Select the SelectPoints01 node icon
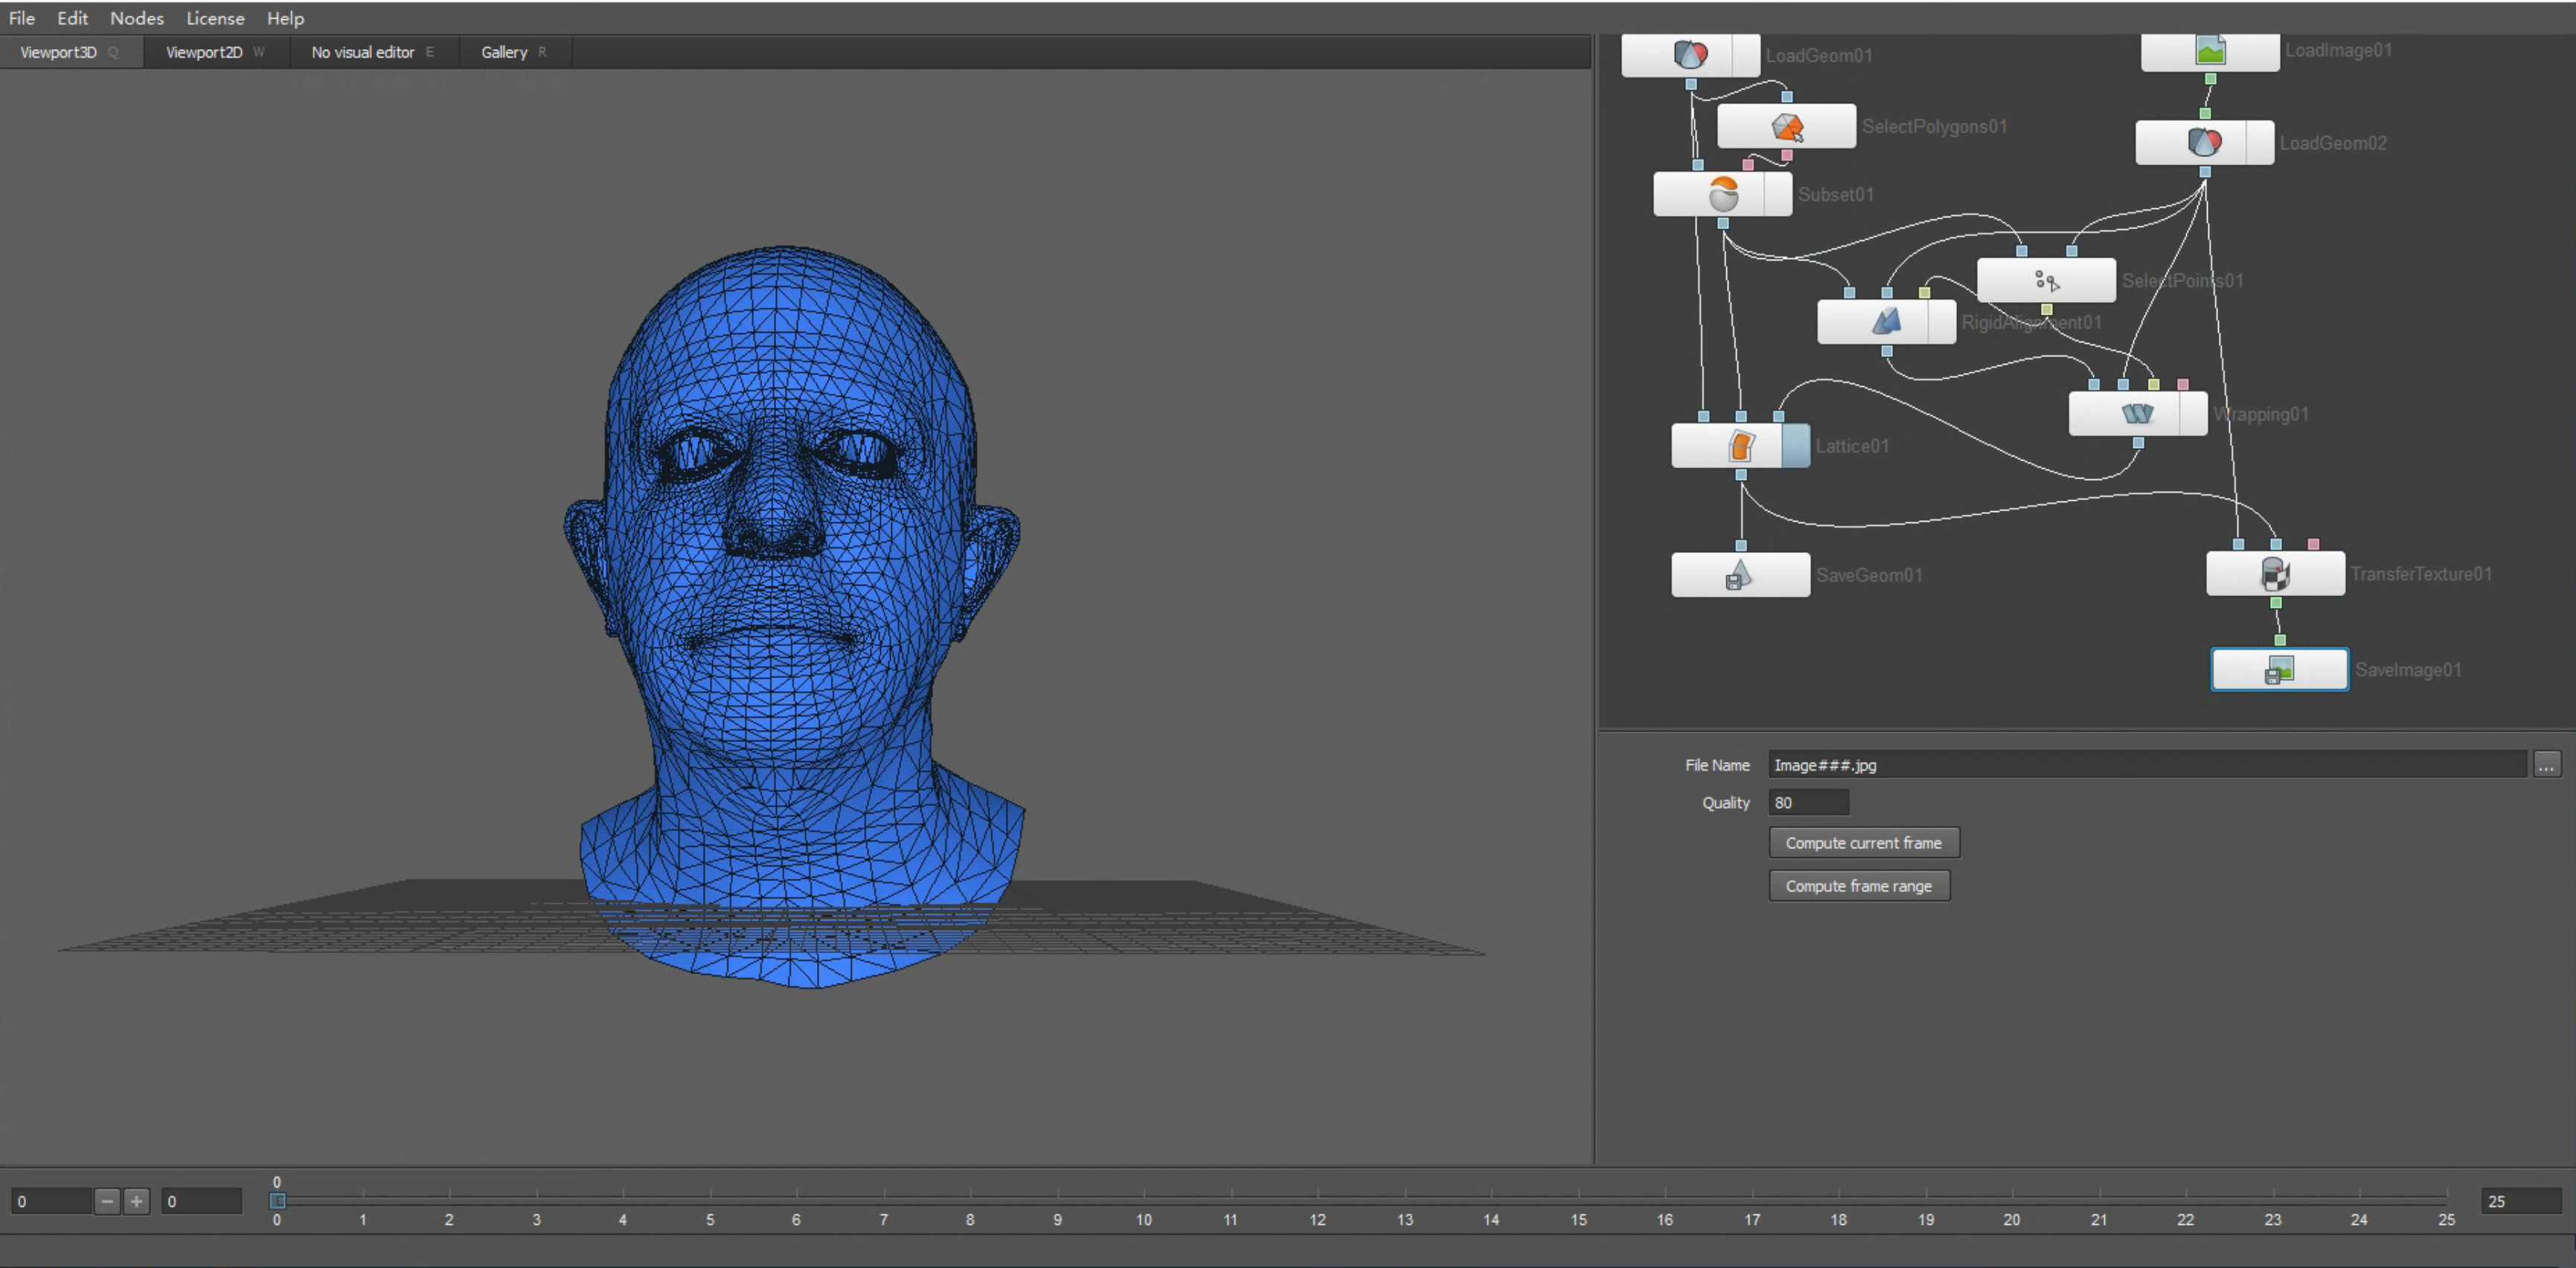 pyautogui.click(x=2046, y=281)
